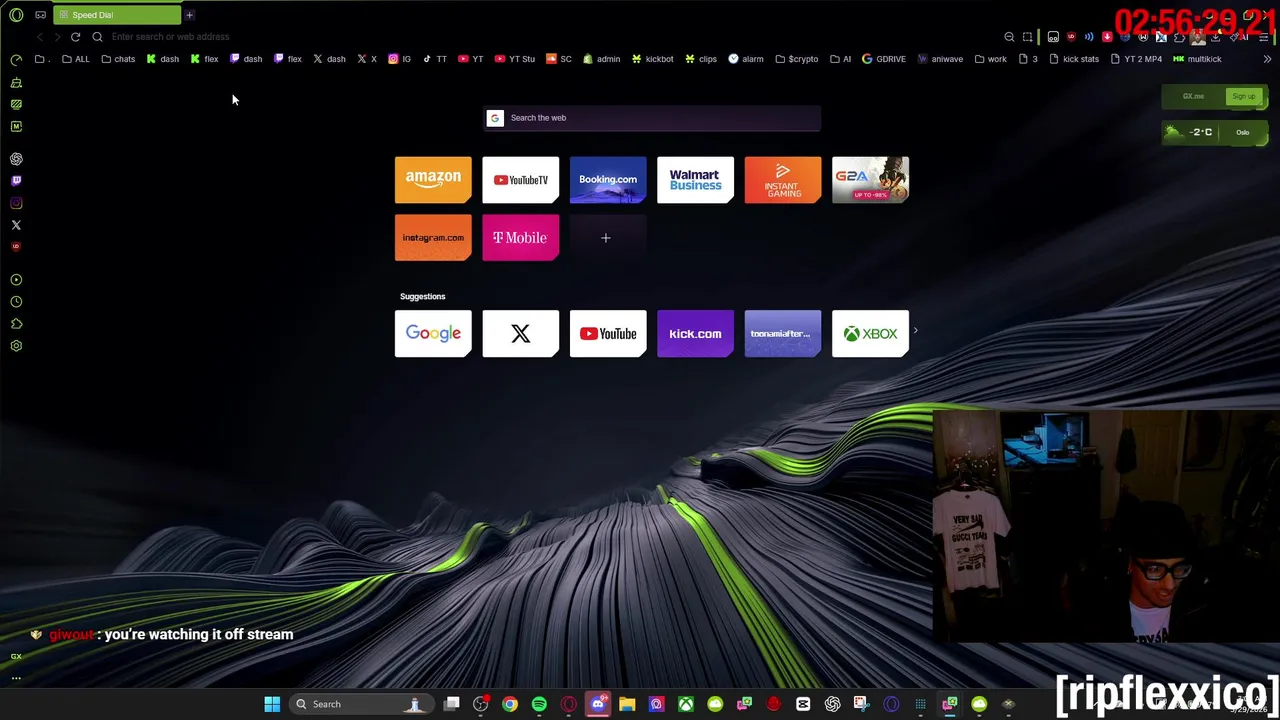Image resolution: width=1280 pixels, height=720 pixels.
Task: Add a new speed dial site
Action: click(606, 238)
